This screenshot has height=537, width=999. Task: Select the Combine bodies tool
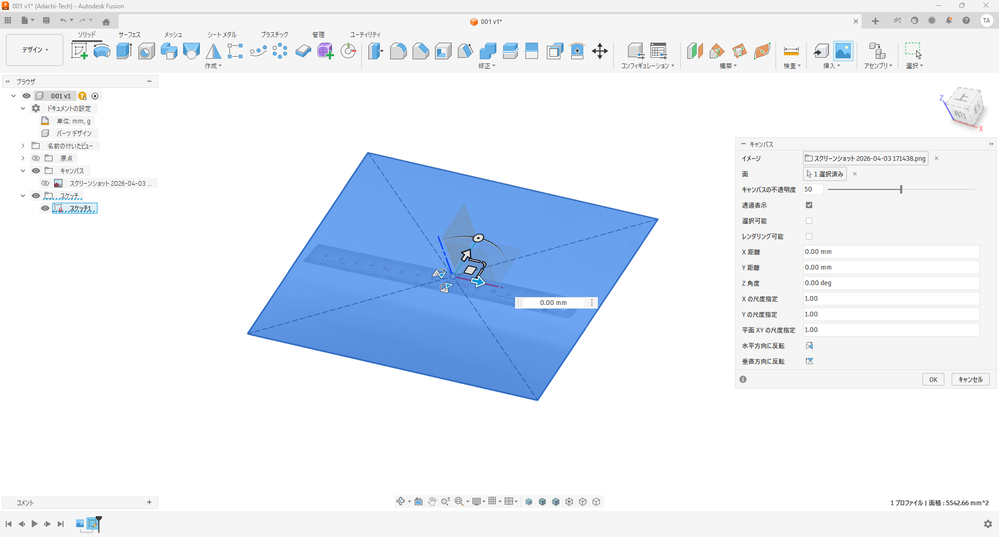(487, 51)
